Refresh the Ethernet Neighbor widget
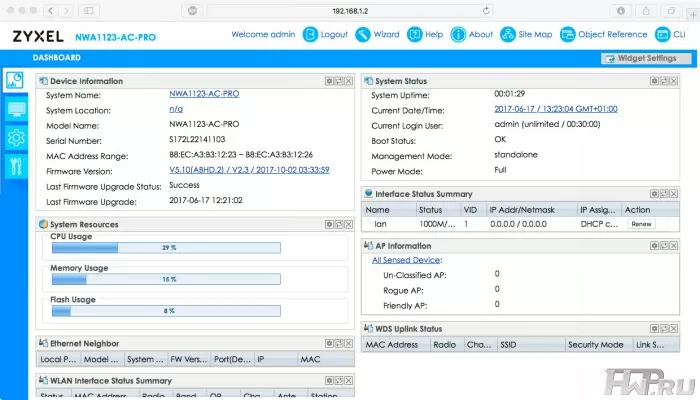The width and height of the screenshot is (700, 400). coord(339,343)
